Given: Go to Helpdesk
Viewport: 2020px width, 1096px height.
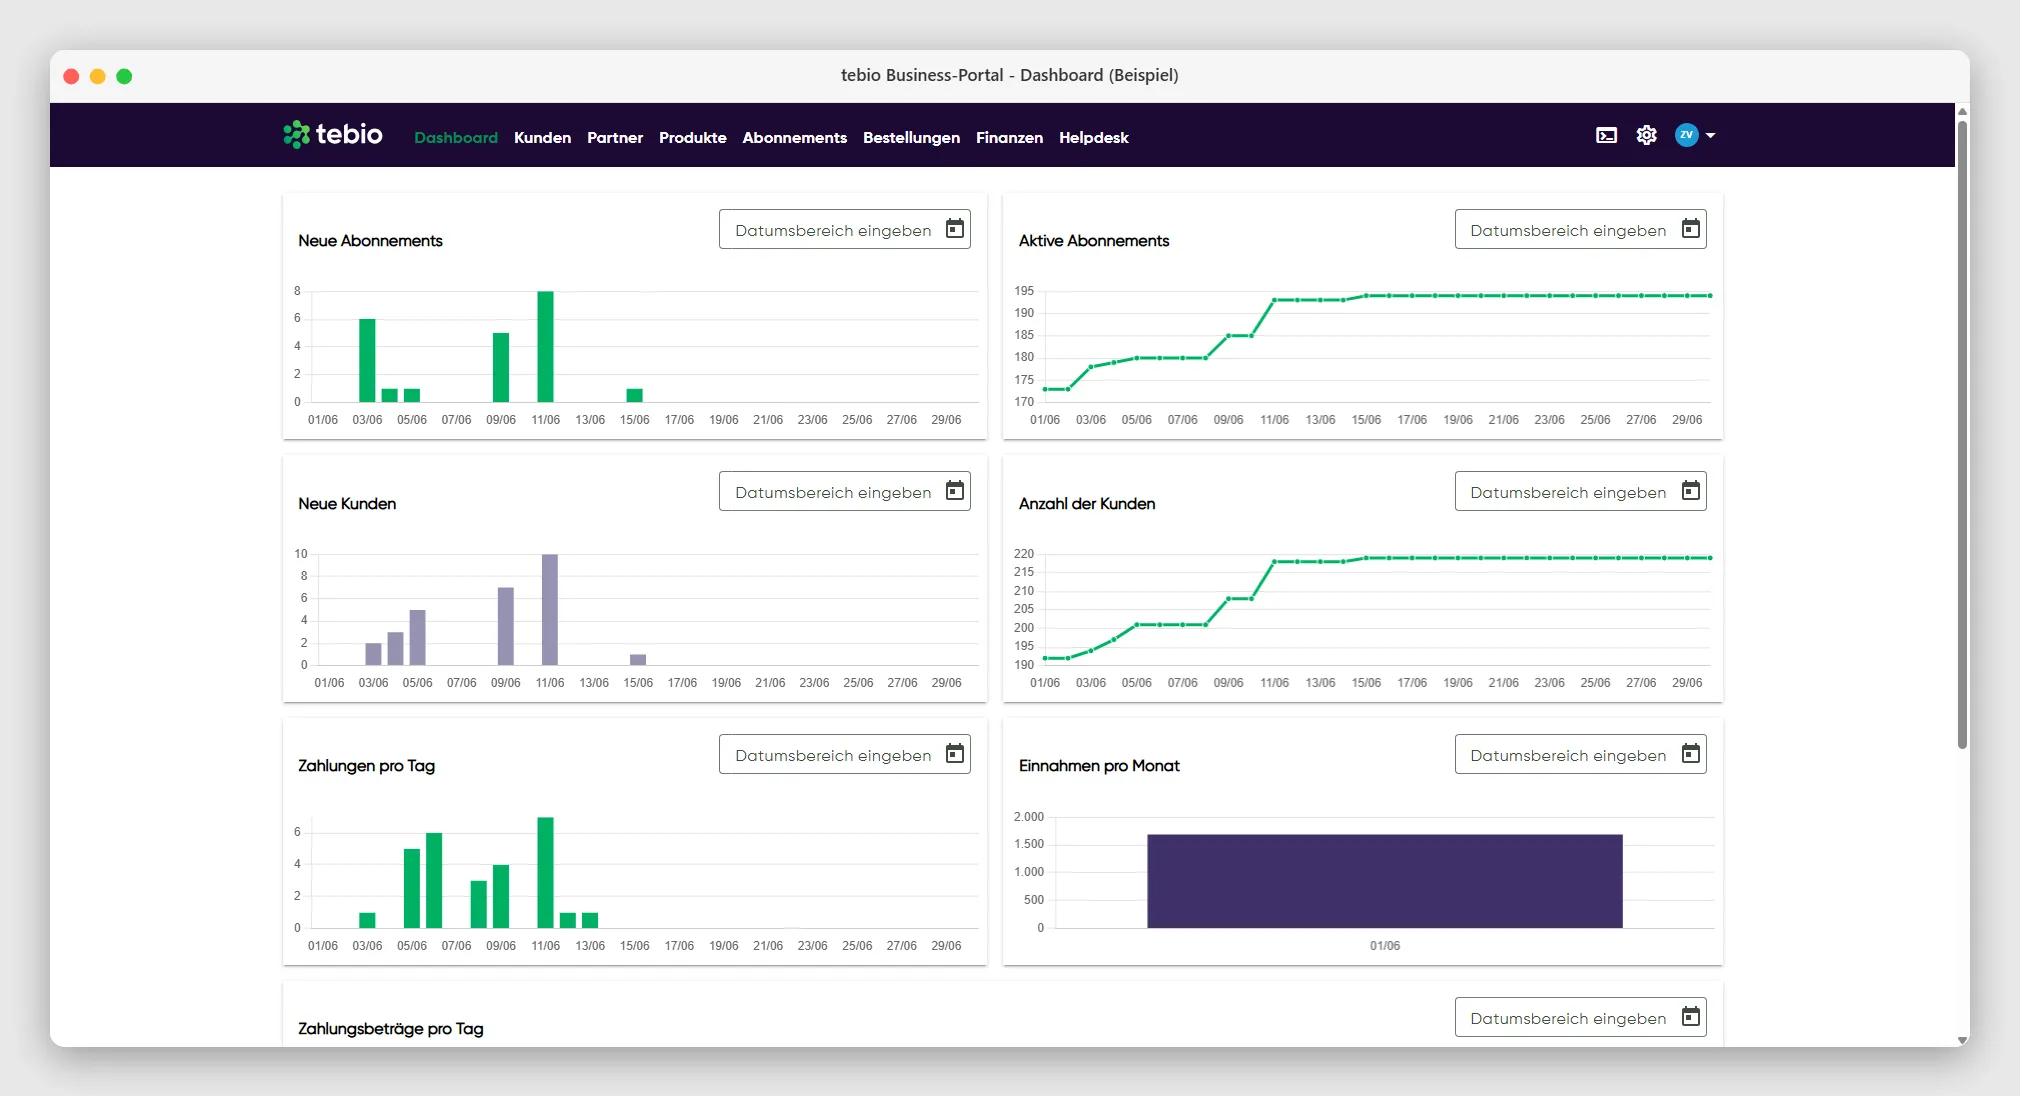Looking at the screenshot, I should click(1094, 138).
